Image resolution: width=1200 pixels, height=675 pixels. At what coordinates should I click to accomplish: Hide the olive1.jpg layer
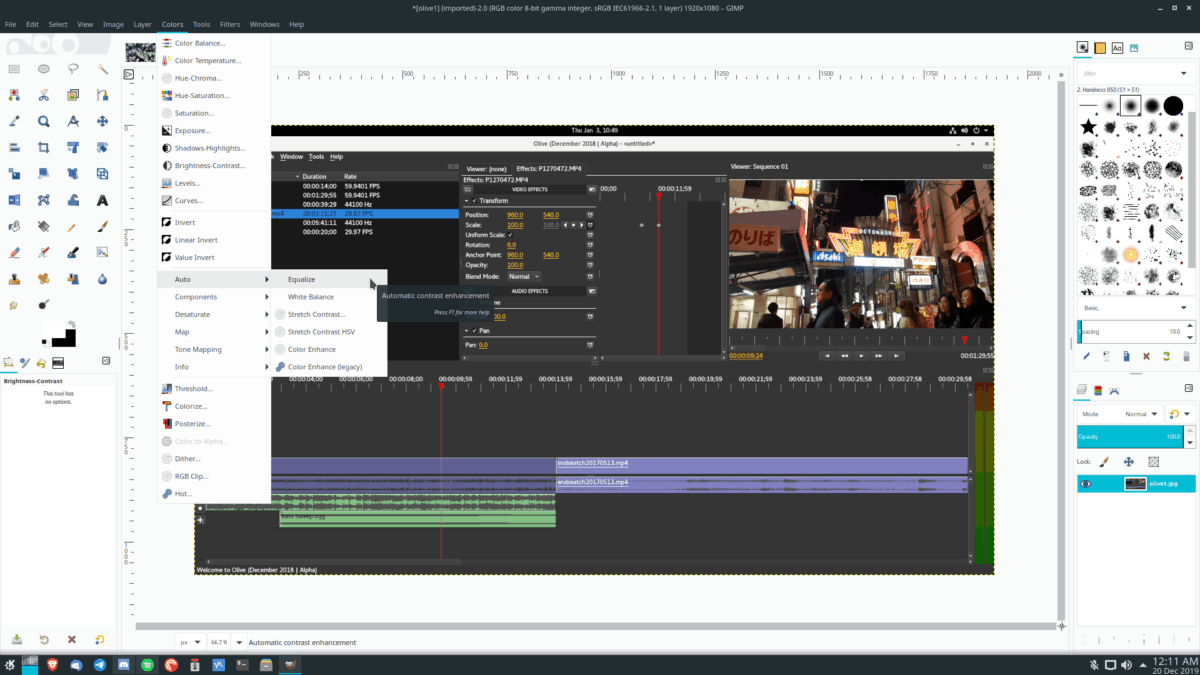pyautogui.click(x=1085, y=482)
